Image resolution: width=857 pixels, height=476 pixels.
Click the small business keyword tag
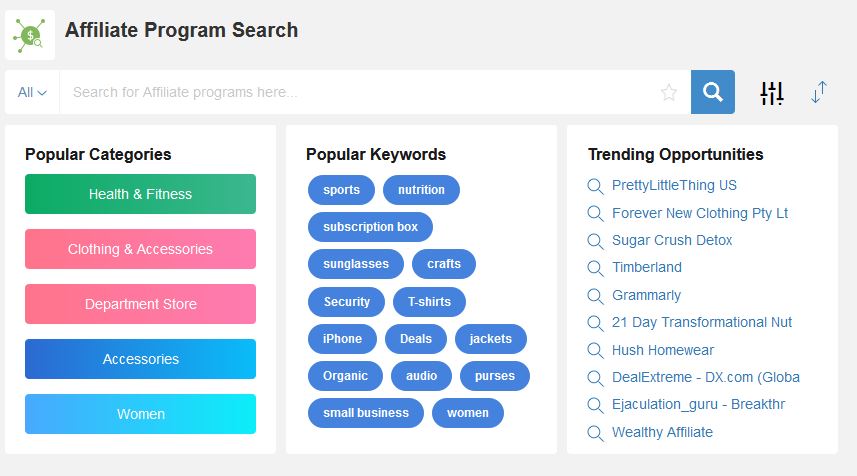(366, 413)
